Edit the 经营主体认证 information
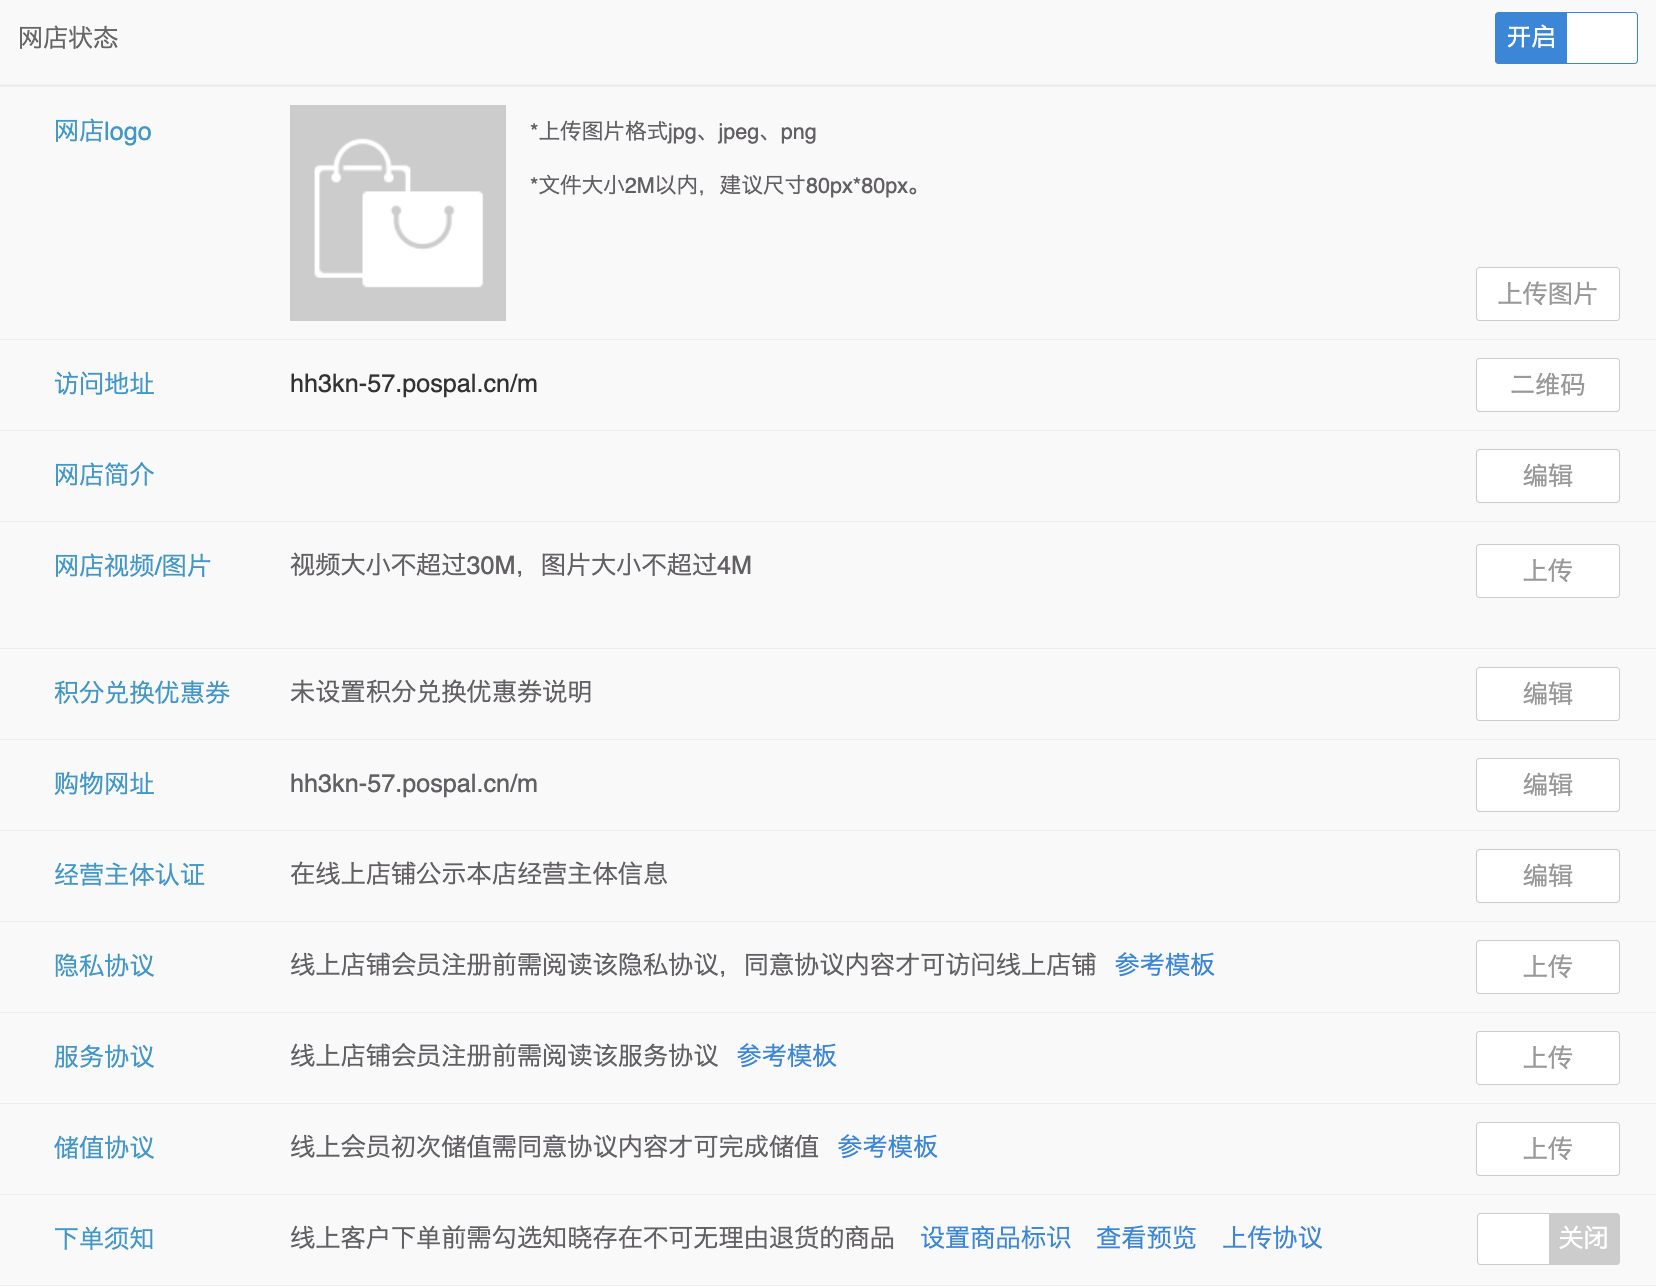 click(1547, 876)
